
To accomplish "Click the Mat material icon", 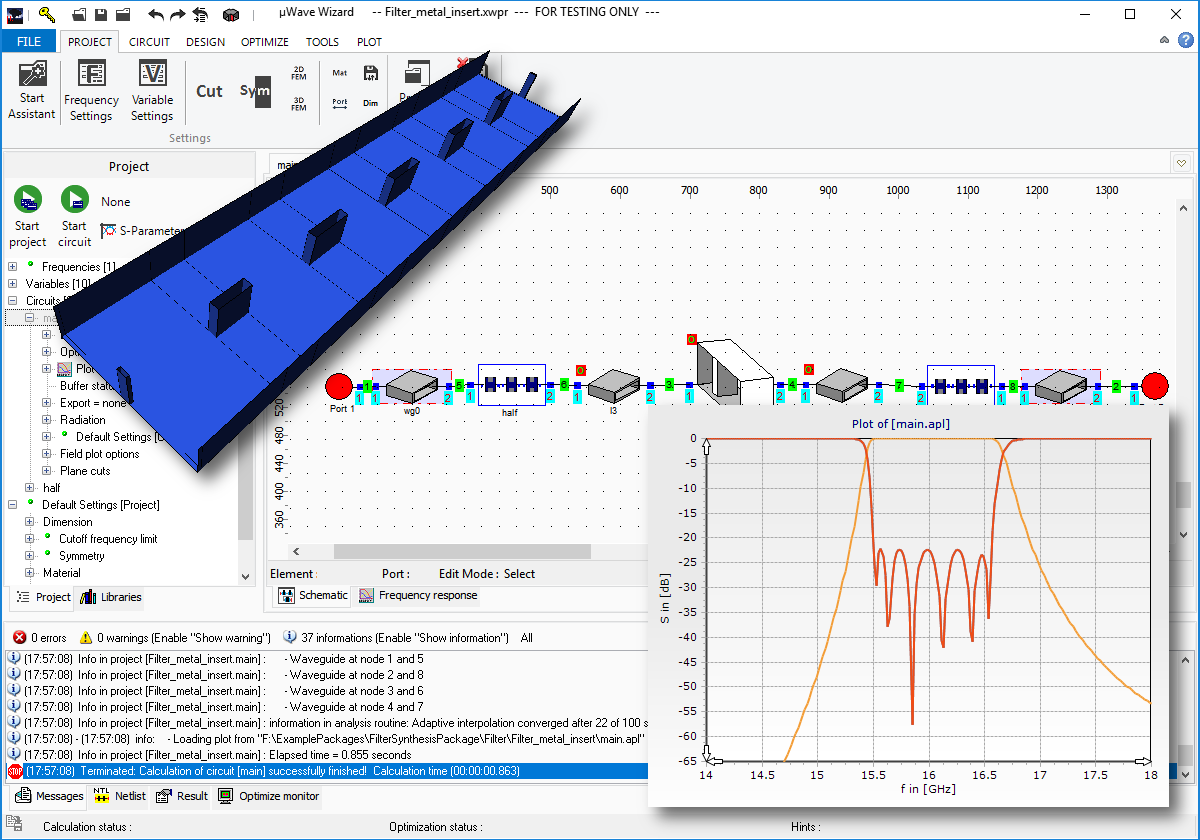I will pyautogui.click(x=340, y=73).
